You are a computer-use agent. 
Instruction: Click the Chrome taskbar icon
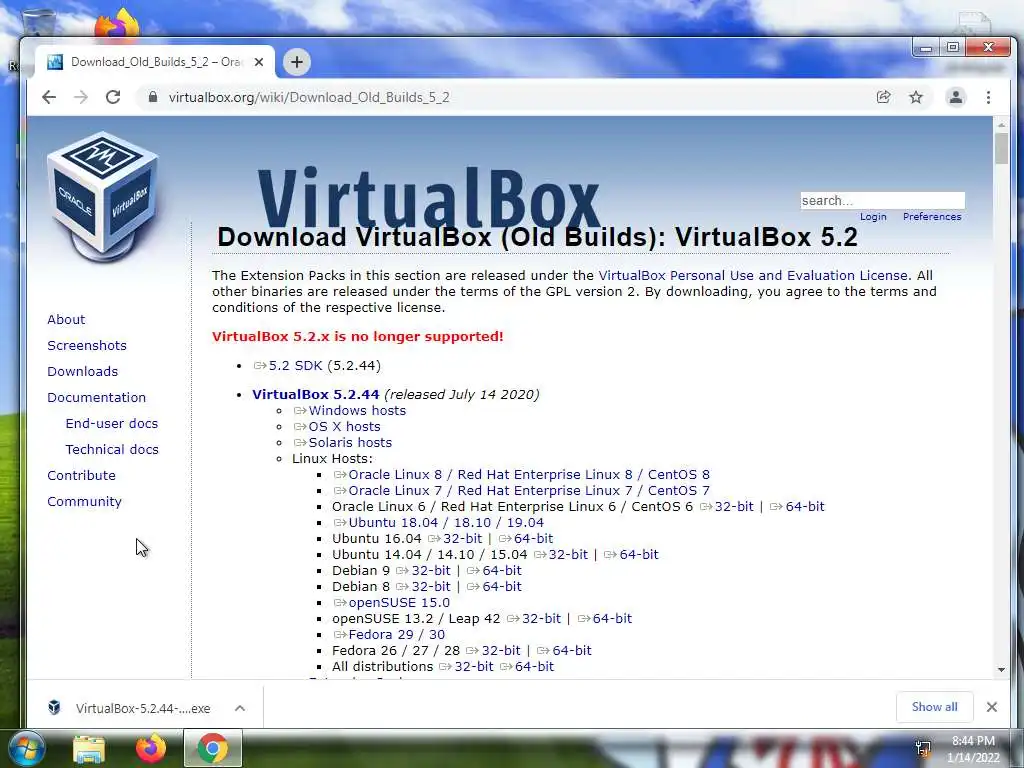[213, 748]
